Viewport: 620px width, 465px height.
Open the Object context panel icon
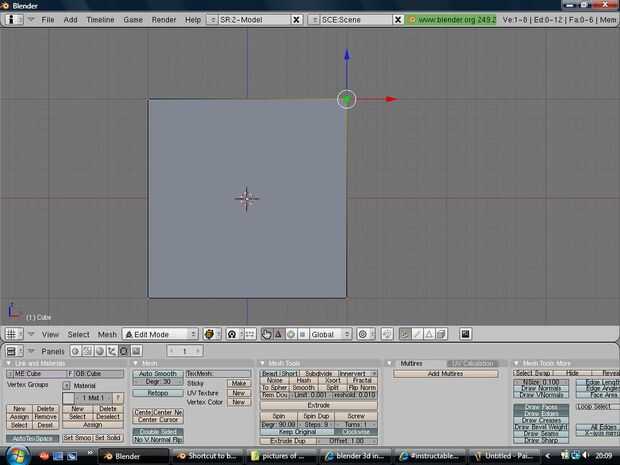coord(112,351)
